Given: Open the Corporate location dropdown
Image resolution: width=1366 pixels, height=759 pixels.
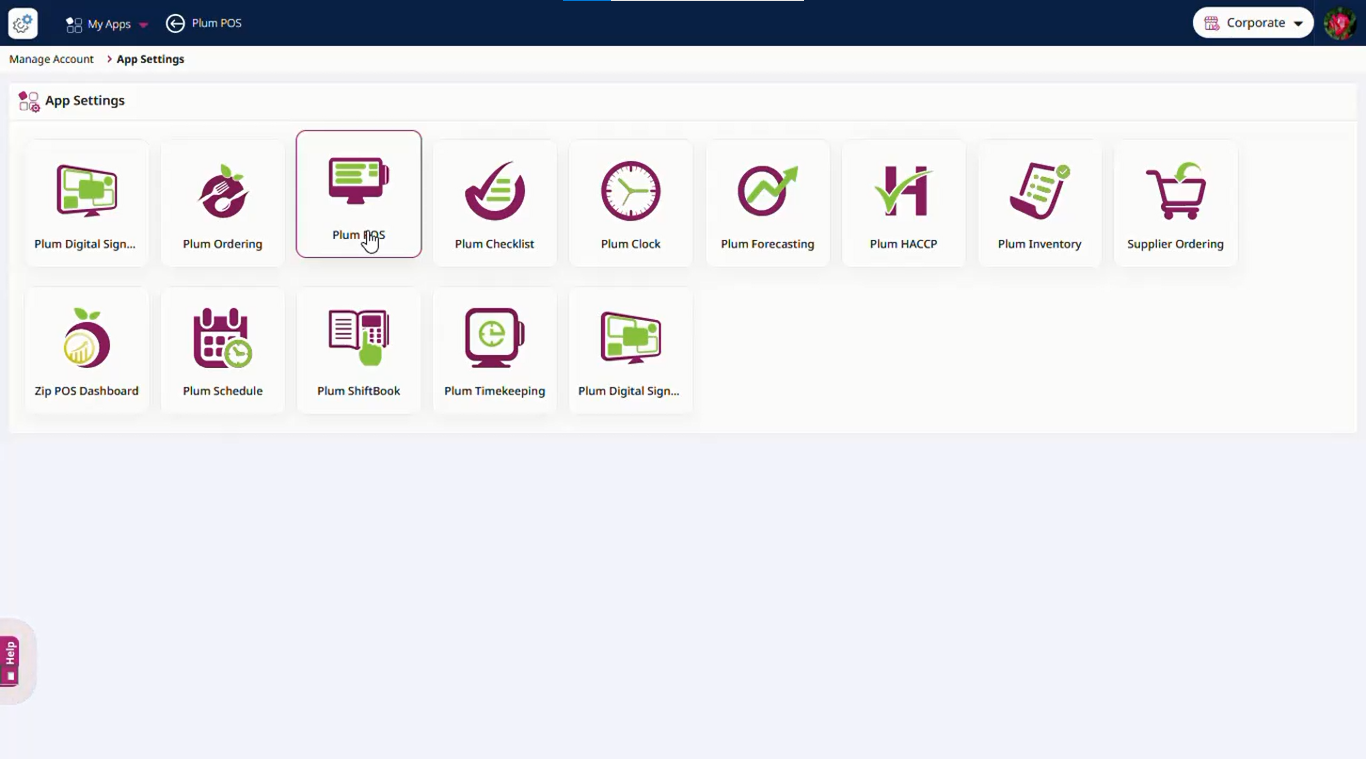Looking at the screenshot, I should click(1252, 23).
